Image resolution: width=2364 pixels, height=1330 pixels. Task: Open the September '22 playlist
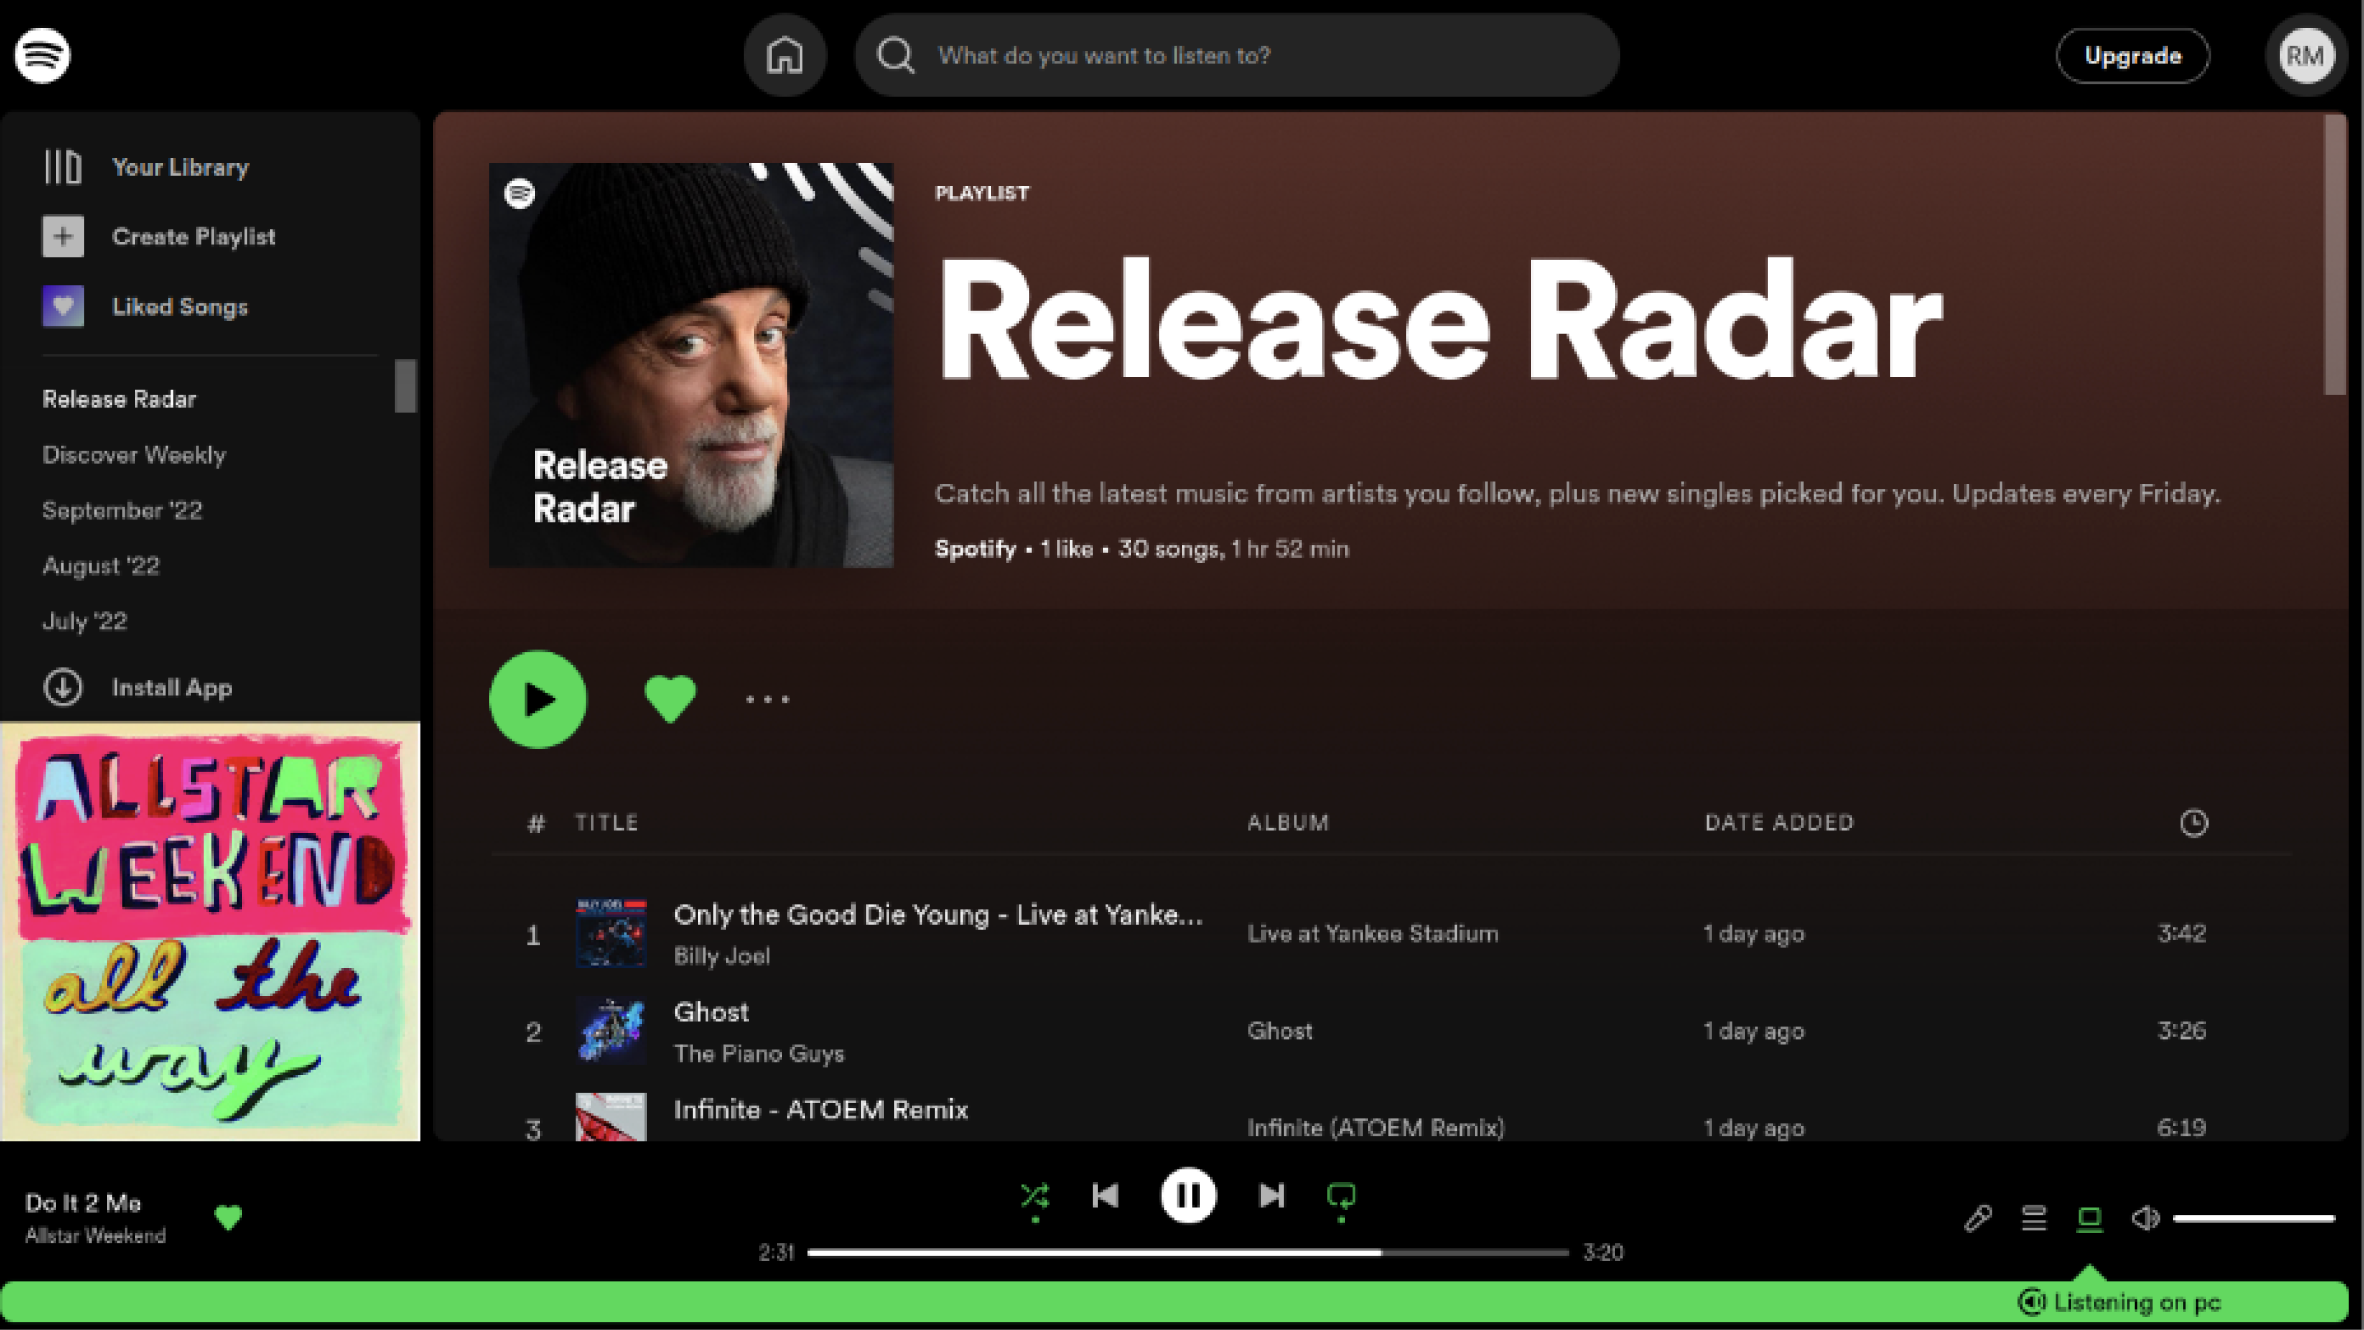[x=122, y=510]
